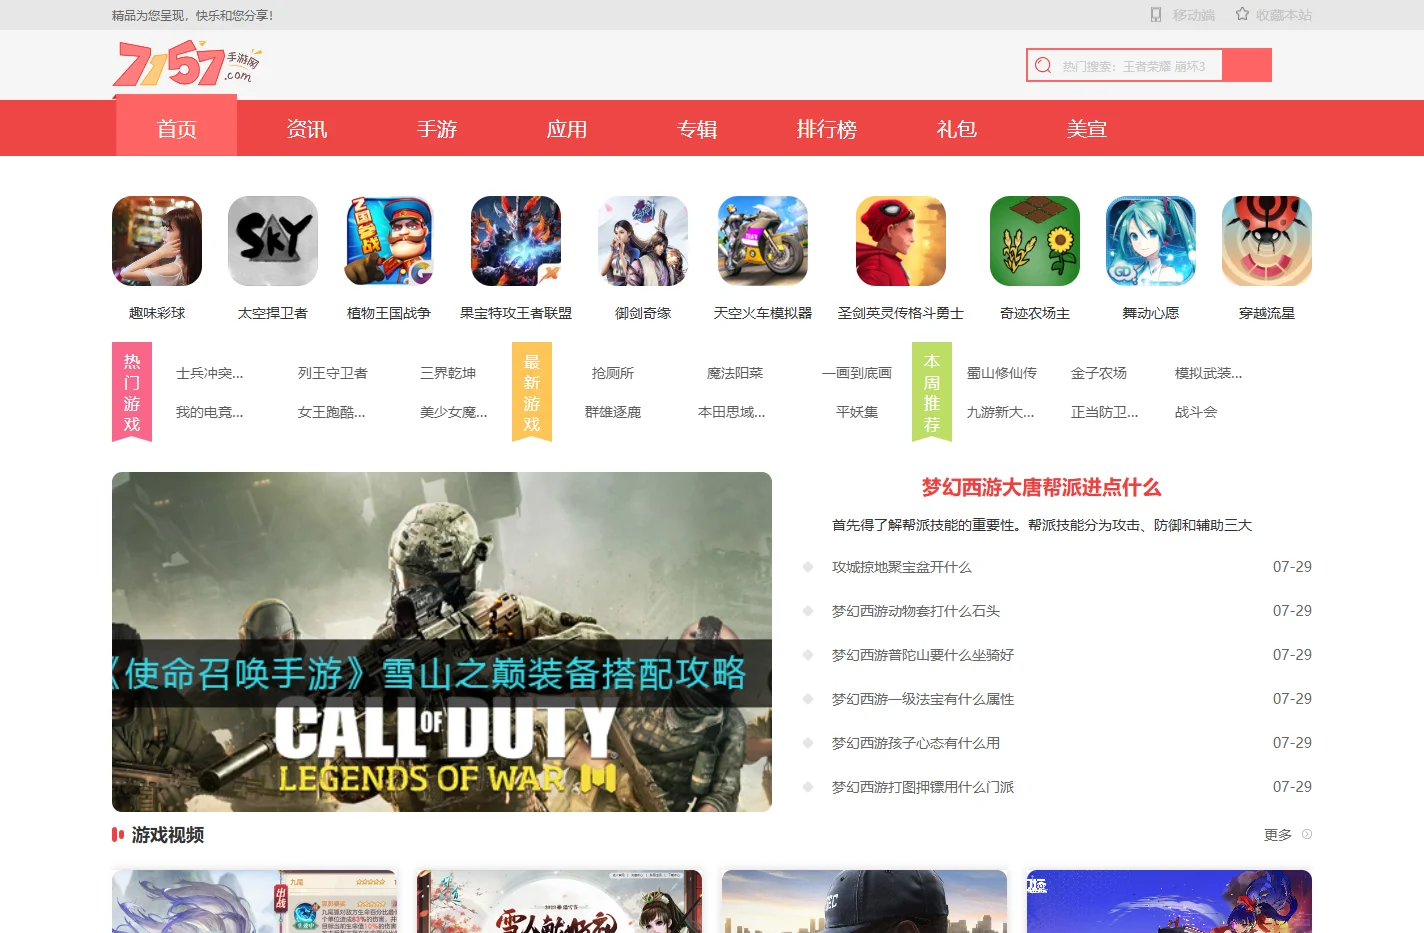1424x933 pixels.
Task: Open headline 梦幻西游大唐帮派进点什么
Action: (1041, 487)
